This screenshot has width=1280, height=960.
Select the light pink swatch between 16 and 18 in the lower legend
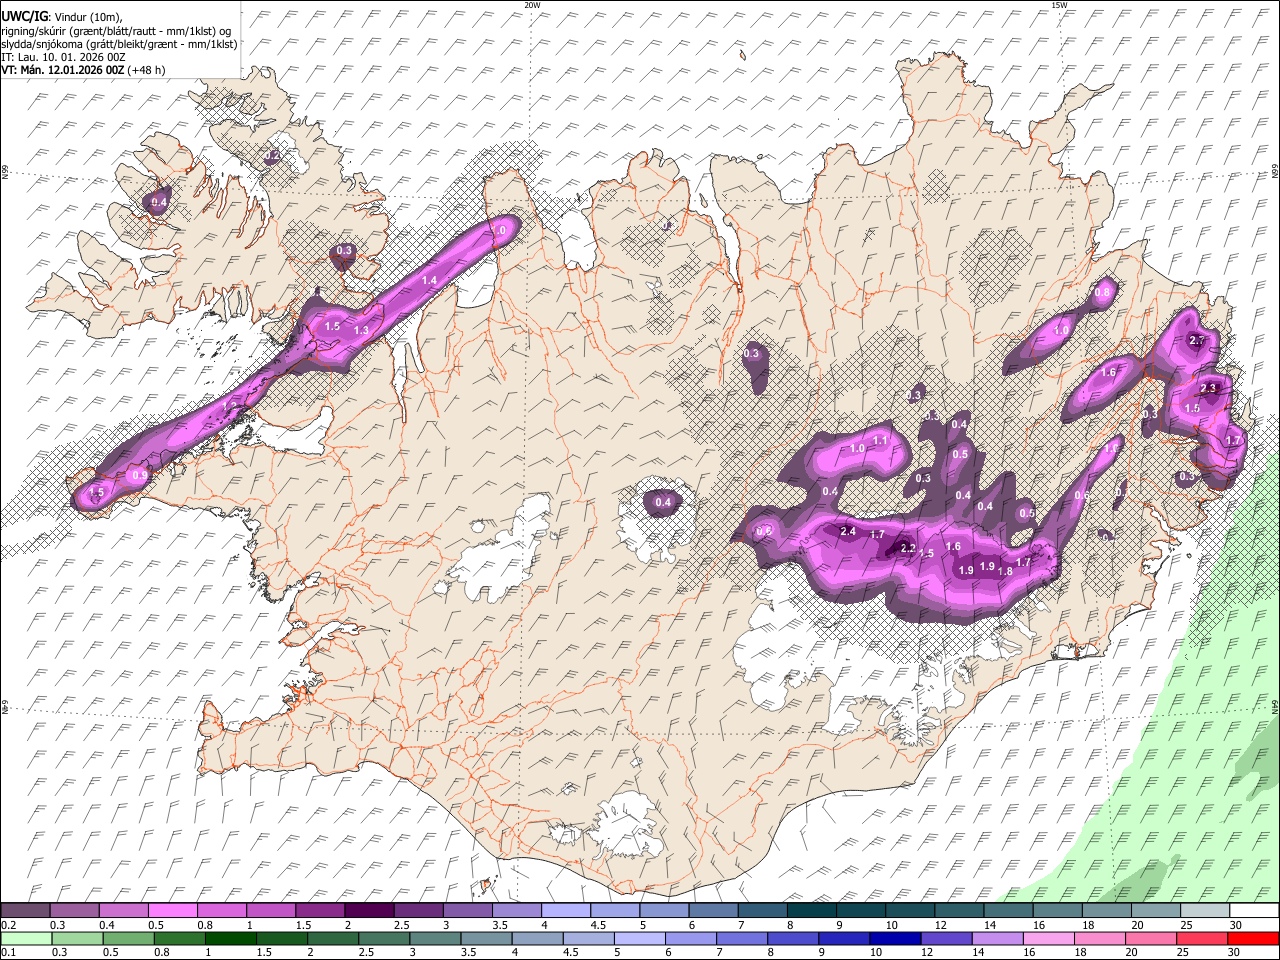[x=1048, y=939]
